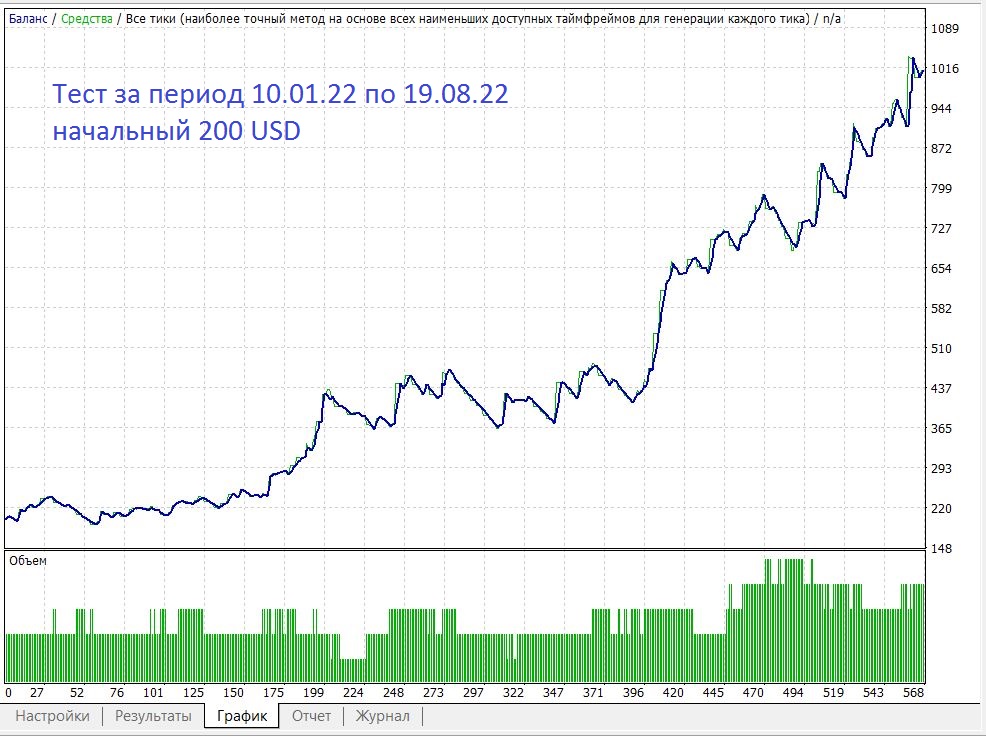Screen dimensions: 986x737
Task: Click trade number 322 on bottom axis
Action: [x=513, y=692]
